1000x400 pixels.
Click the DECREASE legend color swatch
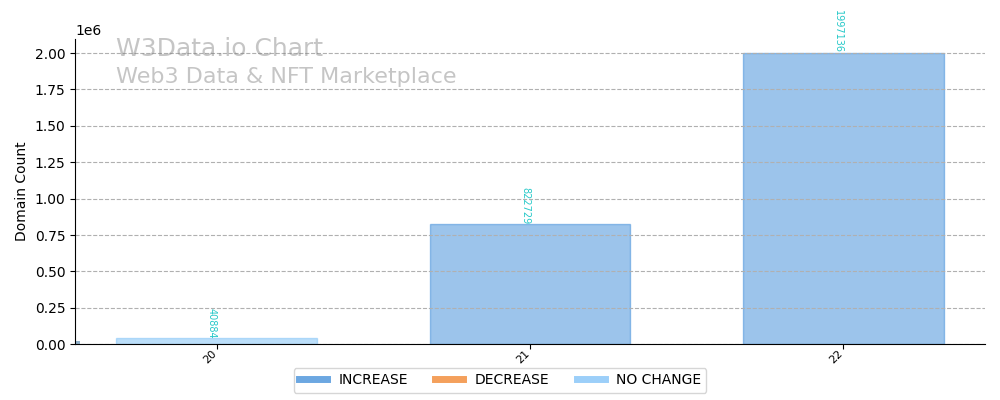click(x=449, y=380)
